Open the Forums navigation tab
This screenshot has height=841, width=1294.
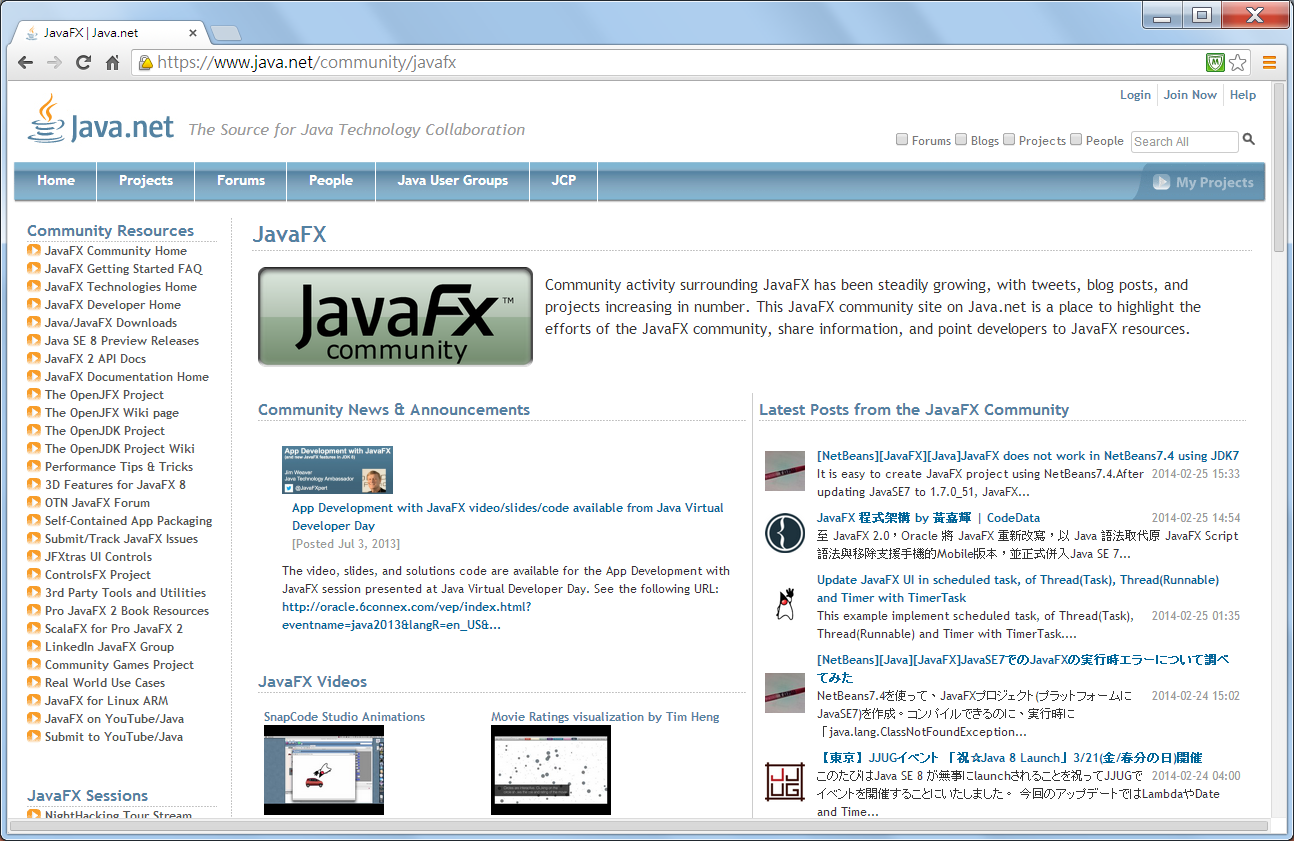click(x=241, y=181)
